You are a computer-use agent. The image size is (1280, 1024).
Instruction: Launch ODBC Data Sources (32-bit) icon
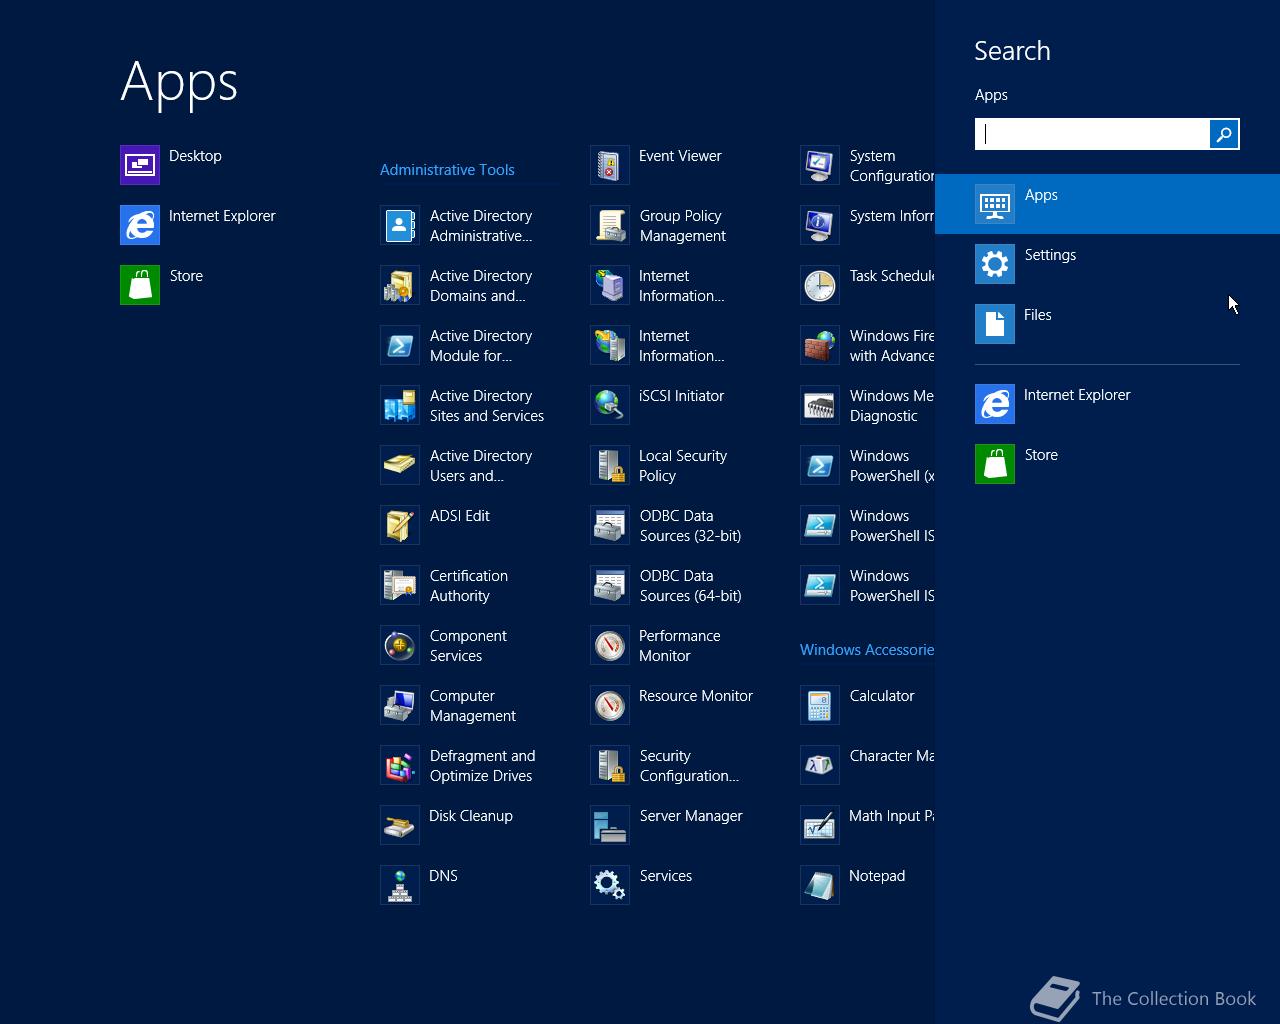610,525
